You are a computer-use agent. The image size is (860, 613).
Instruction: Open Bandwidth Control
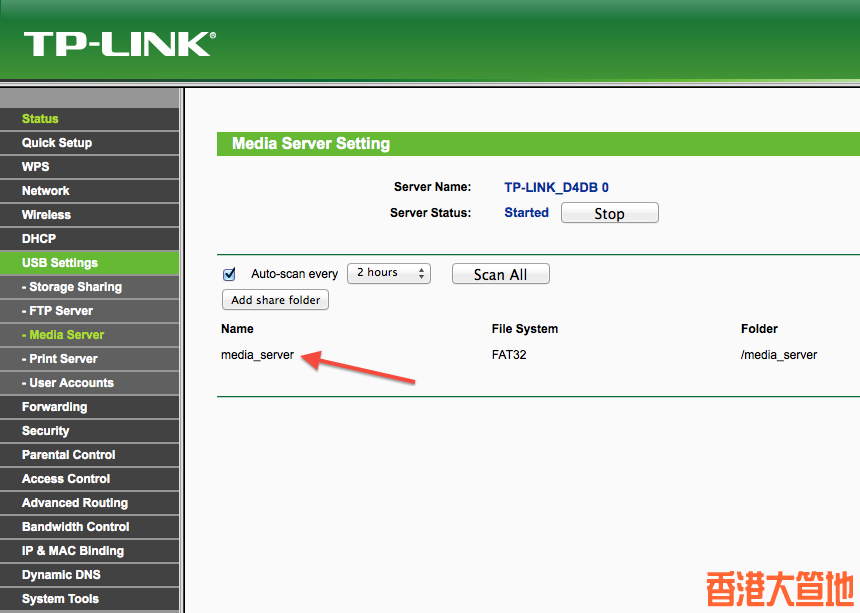[x=89, y=527]
